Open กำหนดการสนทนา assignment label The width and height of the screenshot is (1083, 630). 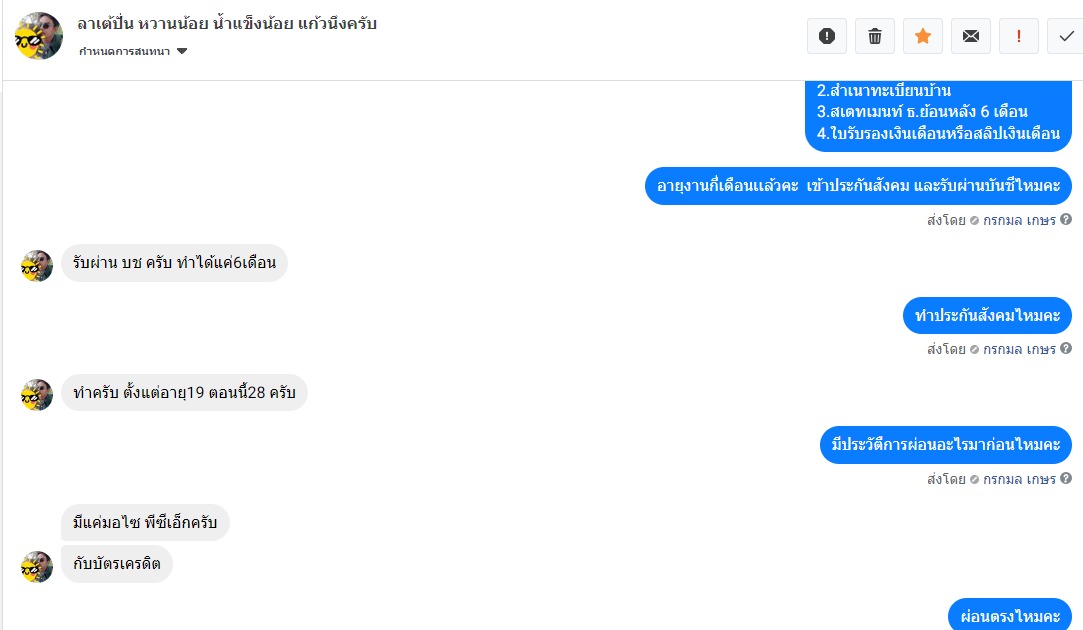click(124, 51)
